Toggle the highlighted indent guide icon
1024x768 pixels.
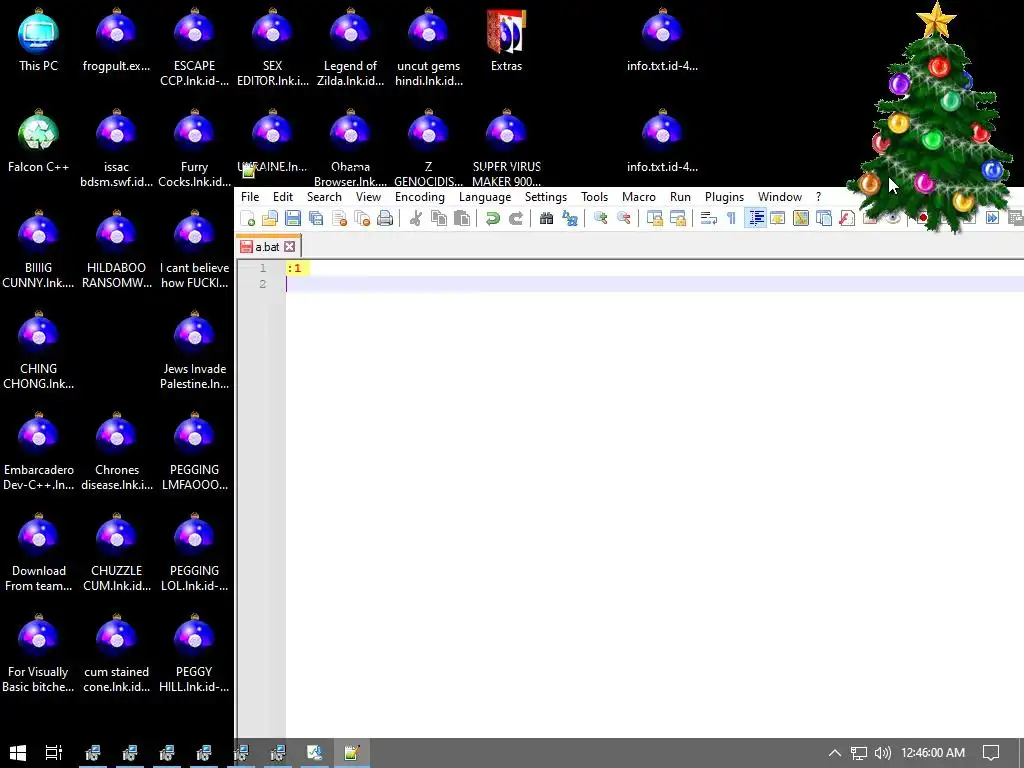pyautogui.click(x=756, y=218)
